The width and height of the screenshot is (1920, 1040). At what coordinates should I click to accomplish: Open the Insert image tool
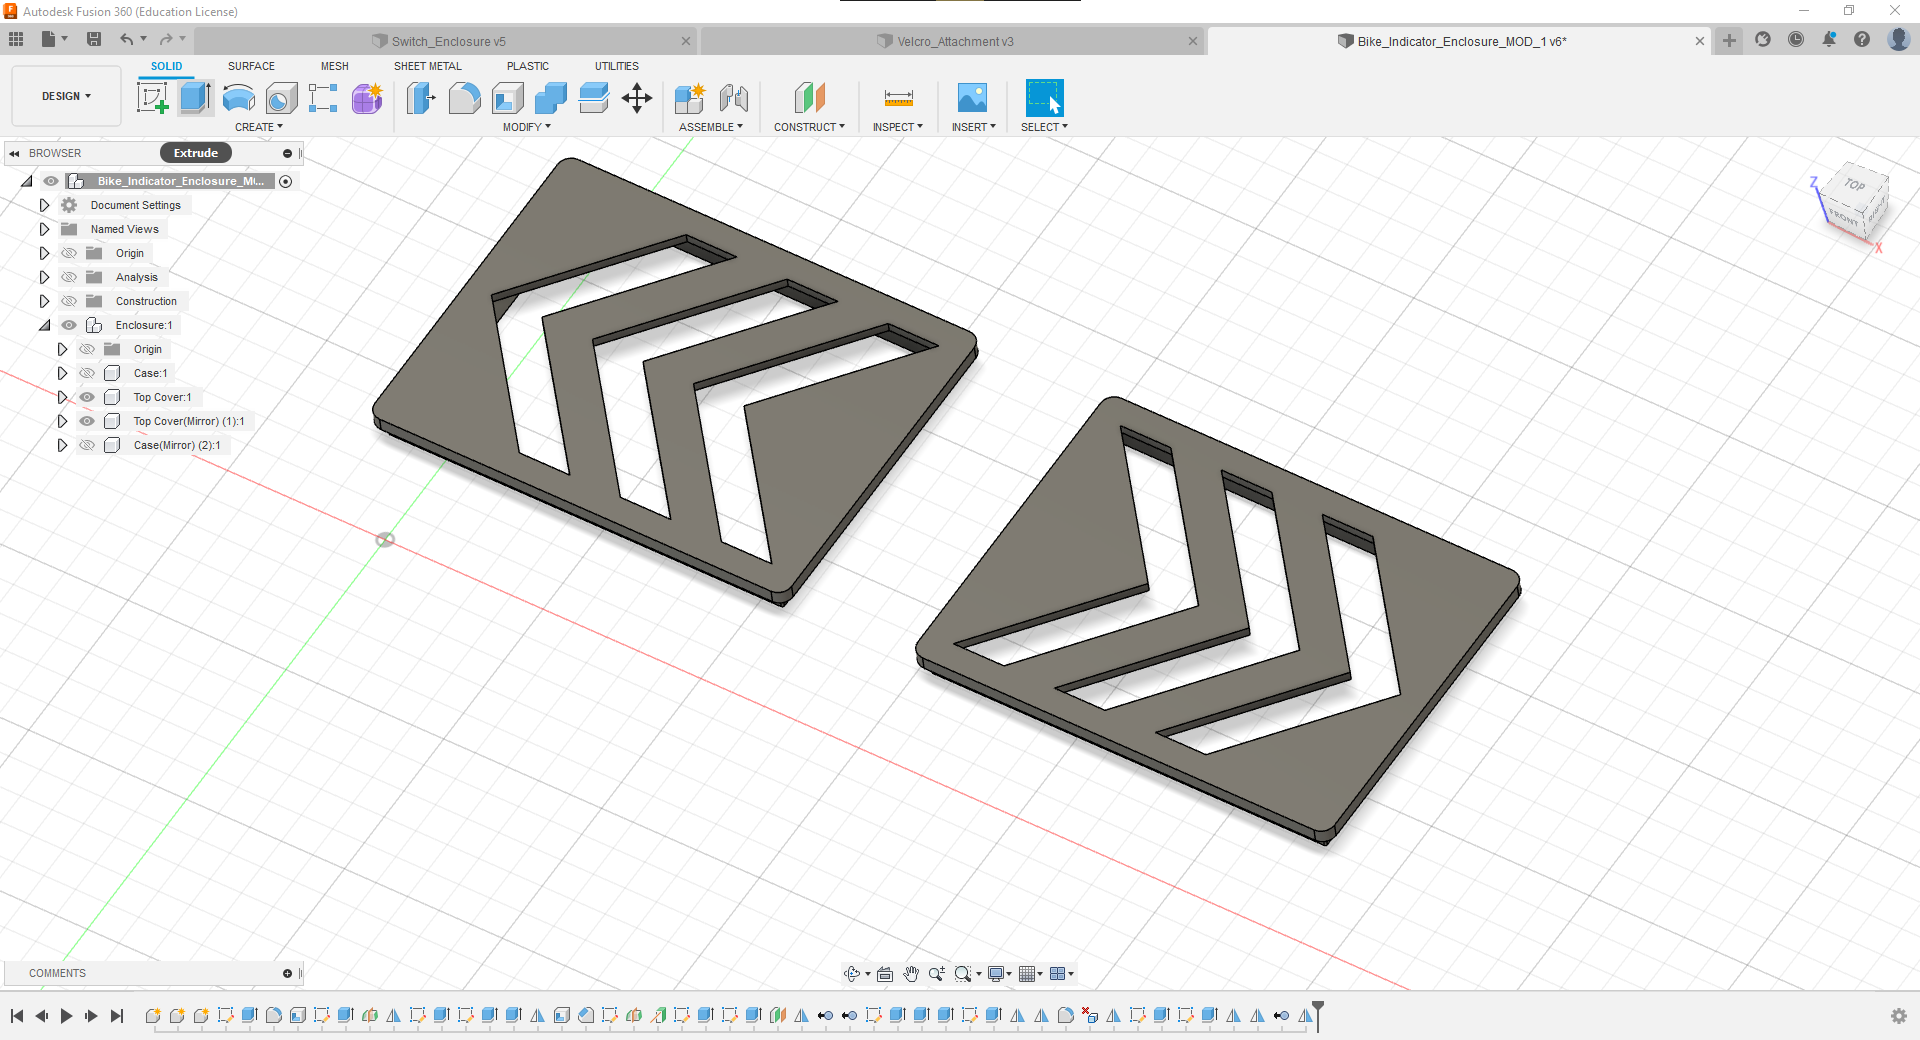point(972,98)
